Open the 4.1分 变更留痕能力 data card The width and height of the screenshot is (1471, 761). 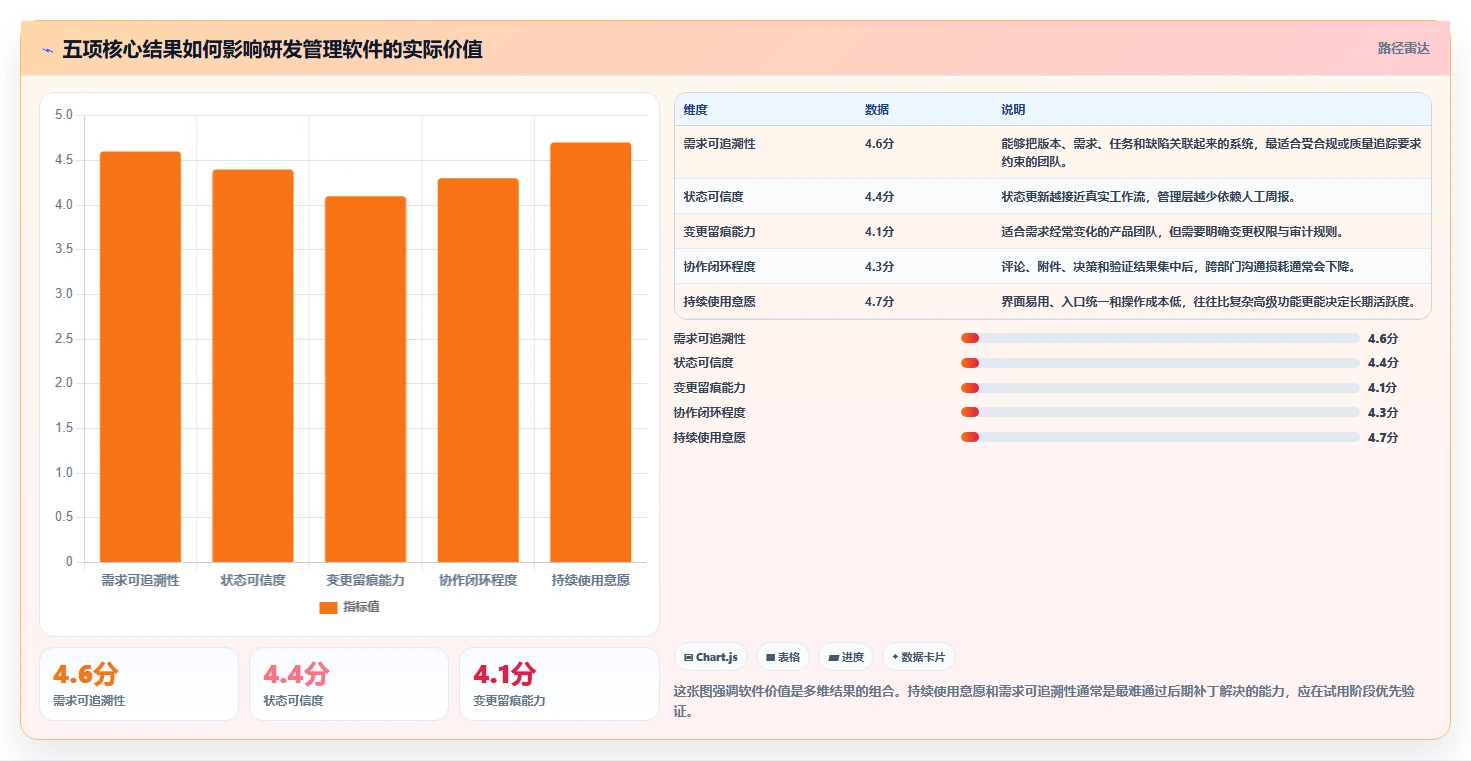(x=559, y=684)
